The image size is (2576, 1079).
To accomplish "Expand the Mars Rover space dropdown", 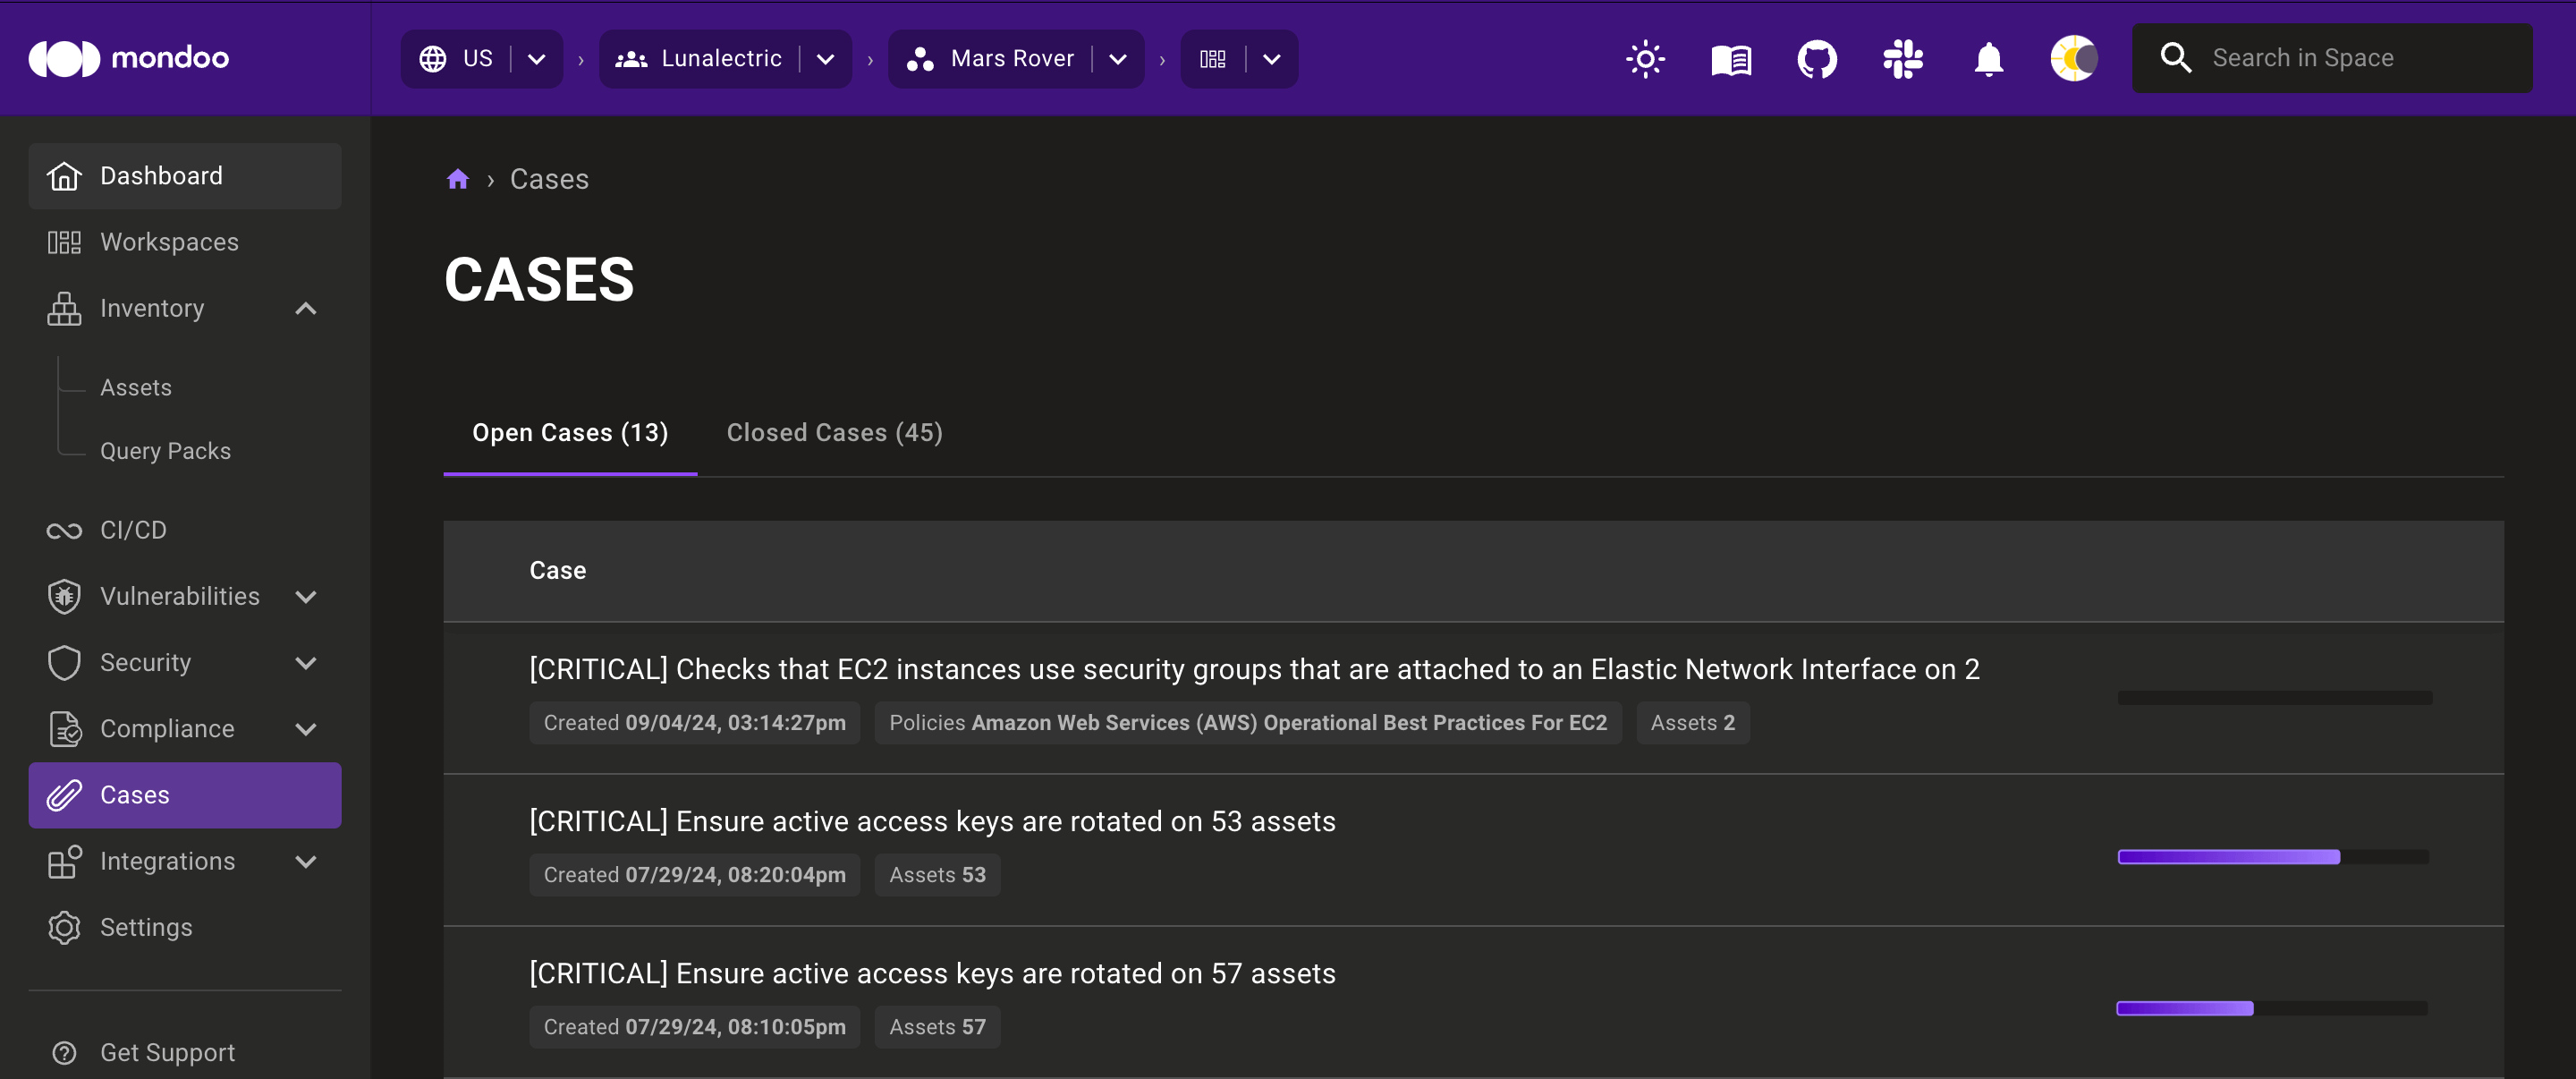I will pyautogui.click(x=1117, y=57).
